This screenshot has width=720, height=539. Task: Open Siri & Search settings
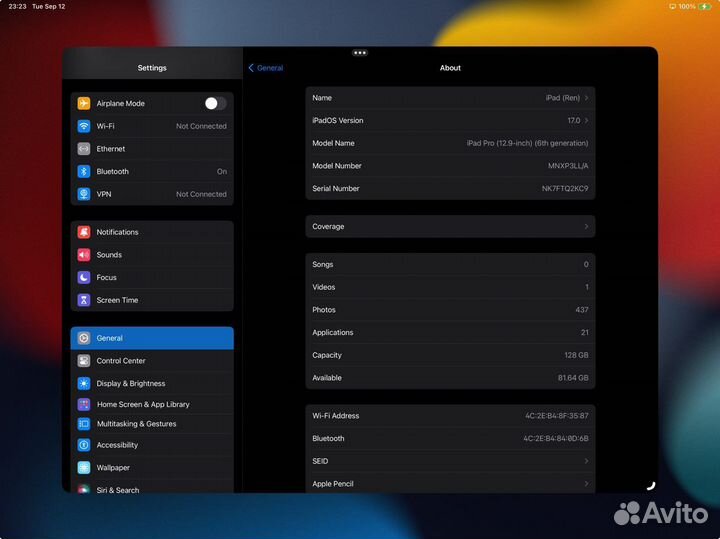click(x=152, y=487)
